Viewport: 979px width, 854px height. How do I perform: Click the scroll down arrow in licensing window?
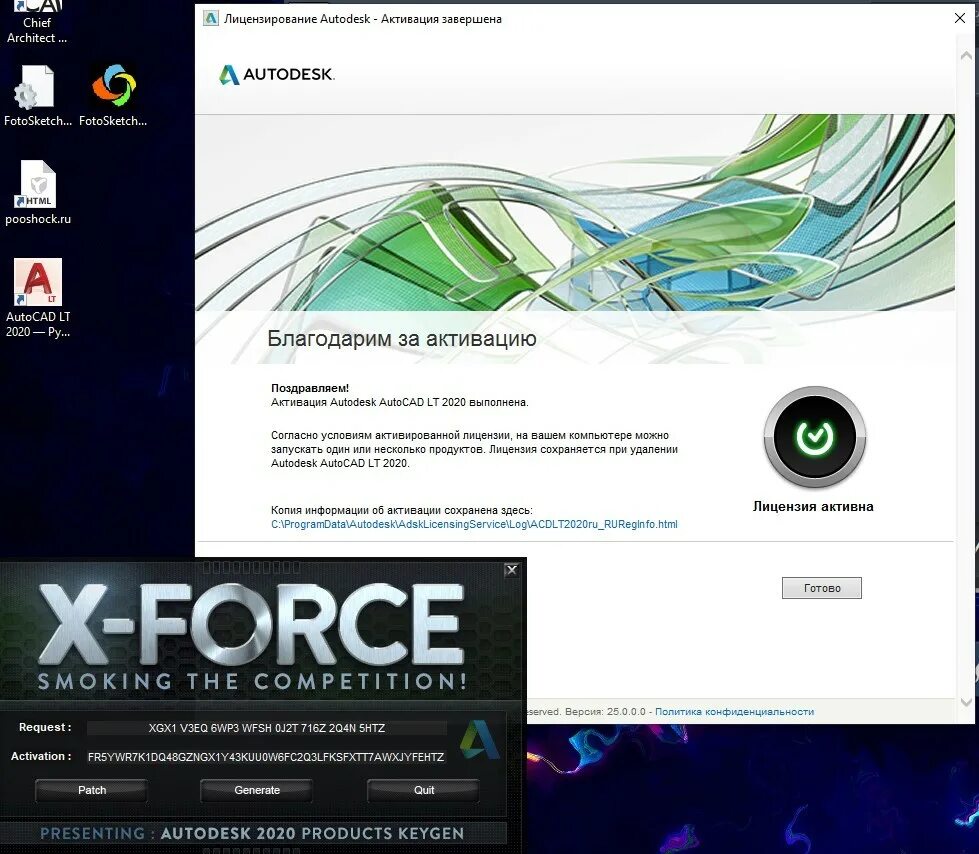966,702
